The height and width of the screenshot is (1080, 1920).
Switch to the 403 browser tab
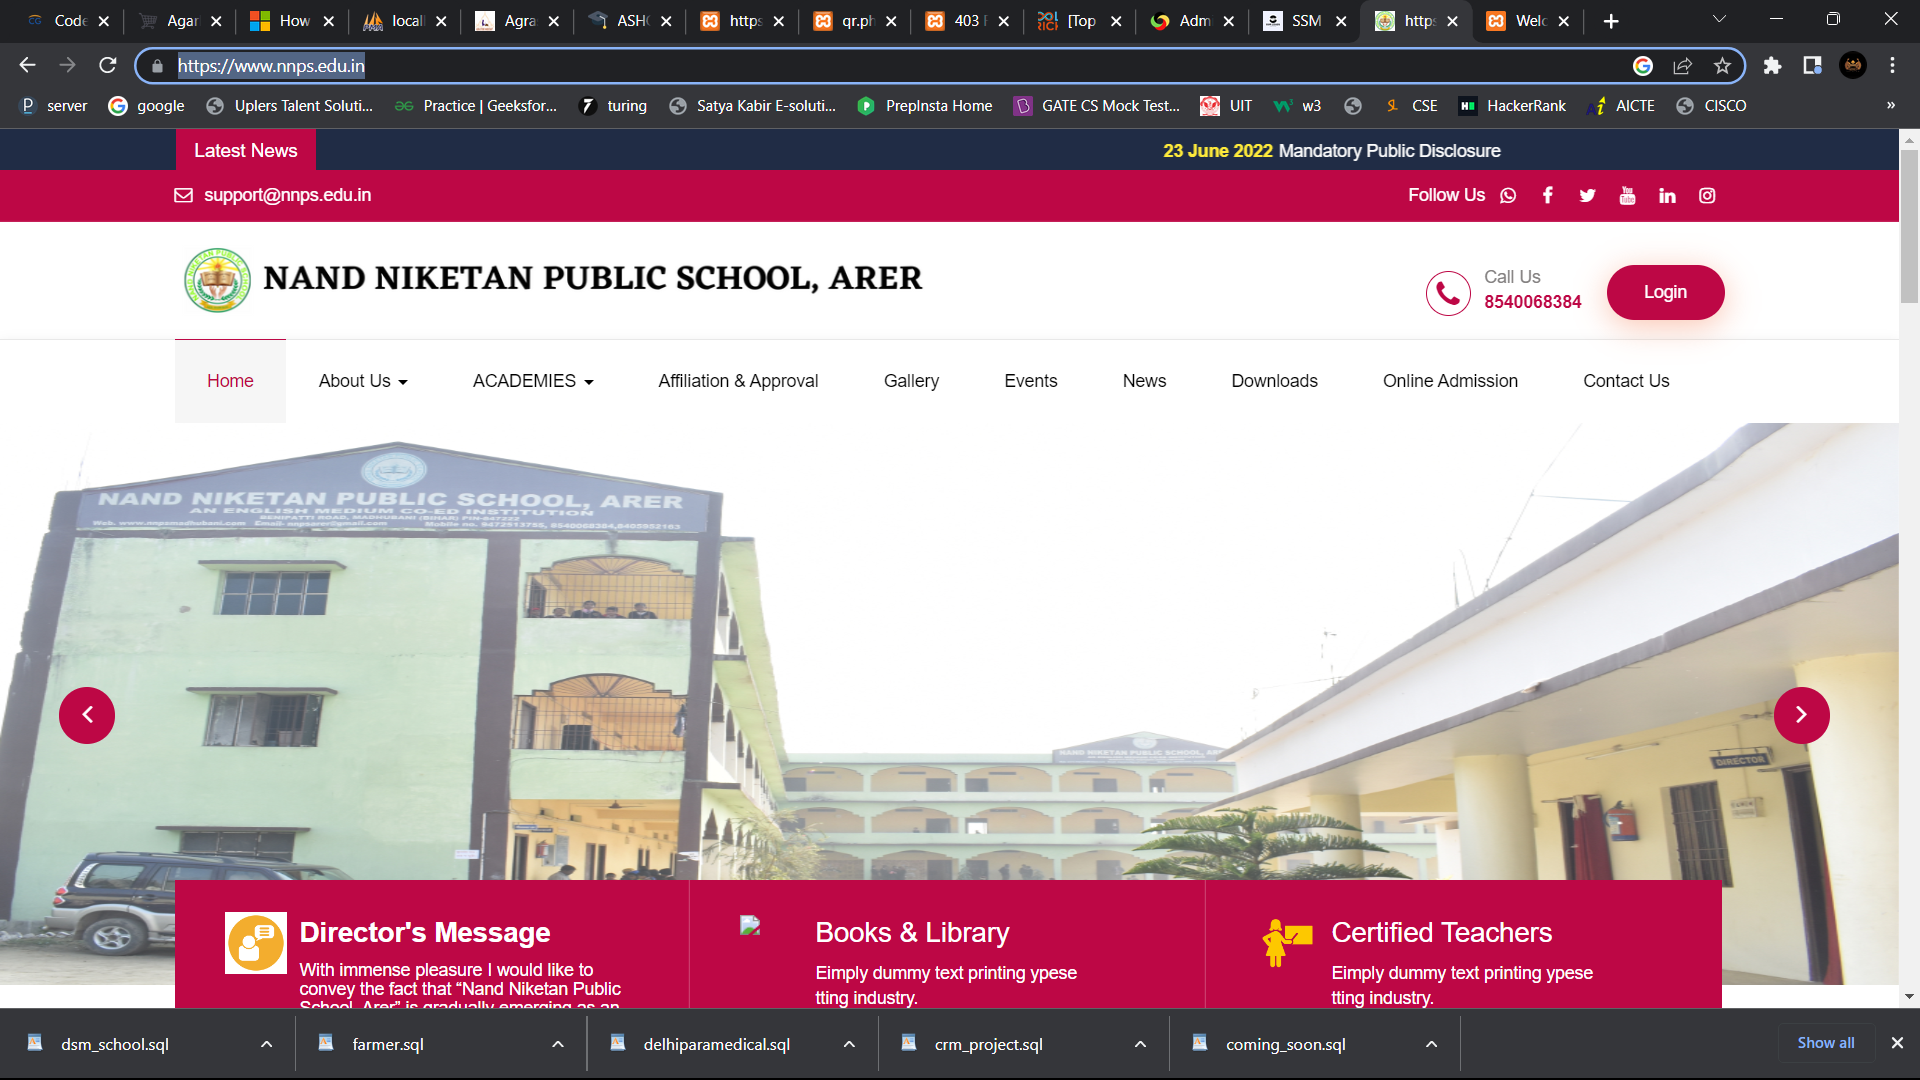coord(967,21)
